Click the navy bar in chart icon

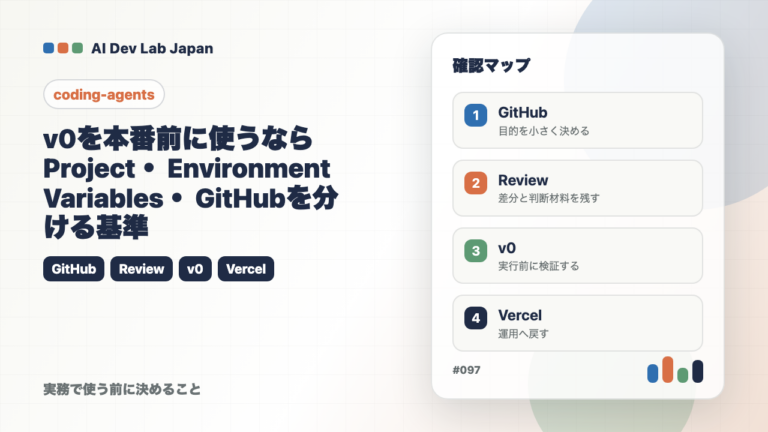[697, 371]
